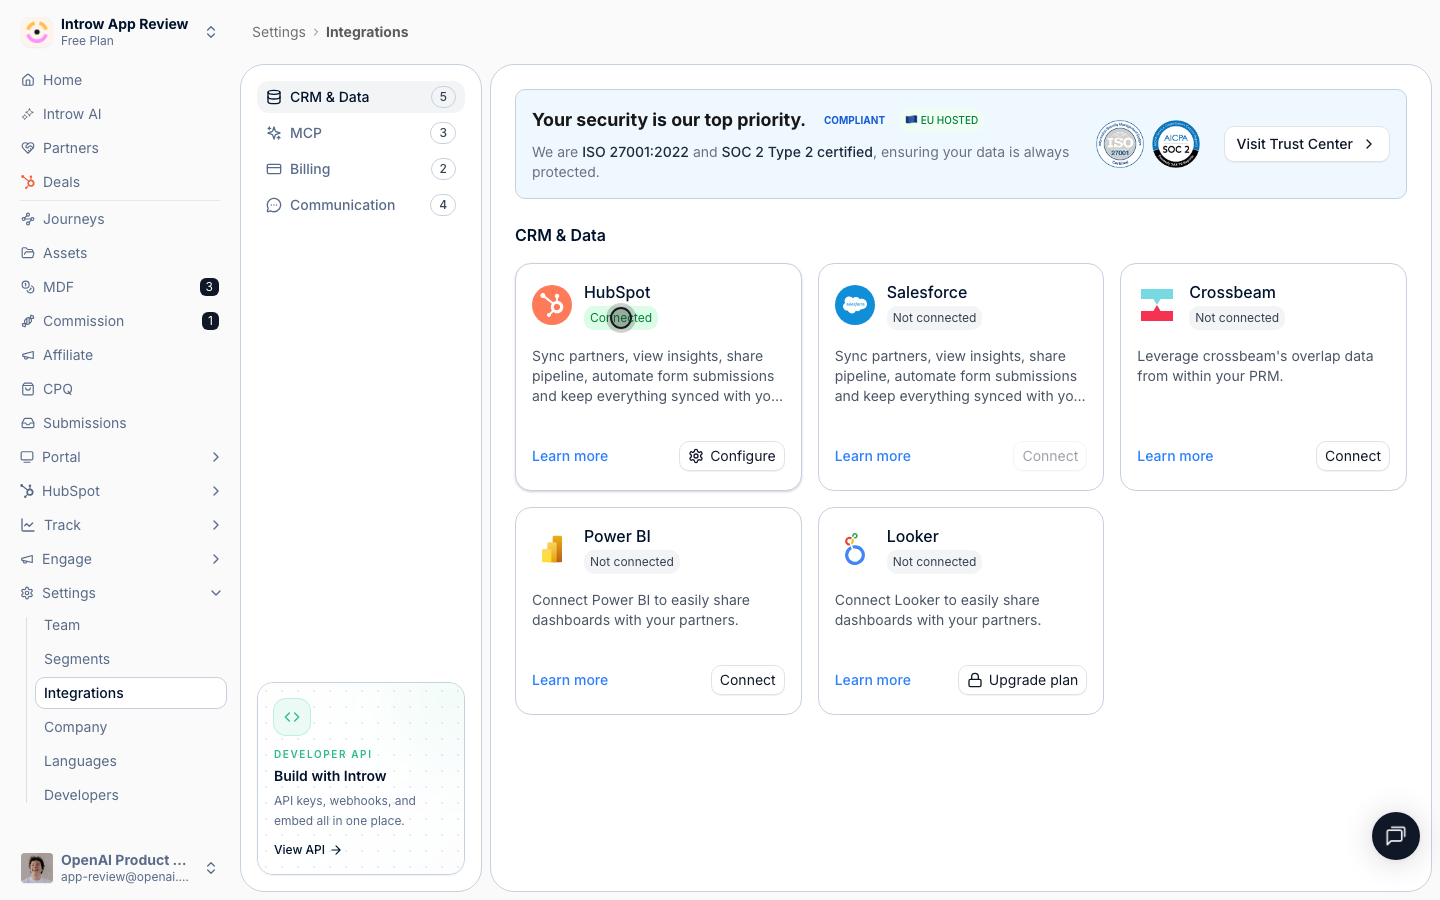1440x900 pixels.
Task: Open the chat support widget
Action: 1396,836
